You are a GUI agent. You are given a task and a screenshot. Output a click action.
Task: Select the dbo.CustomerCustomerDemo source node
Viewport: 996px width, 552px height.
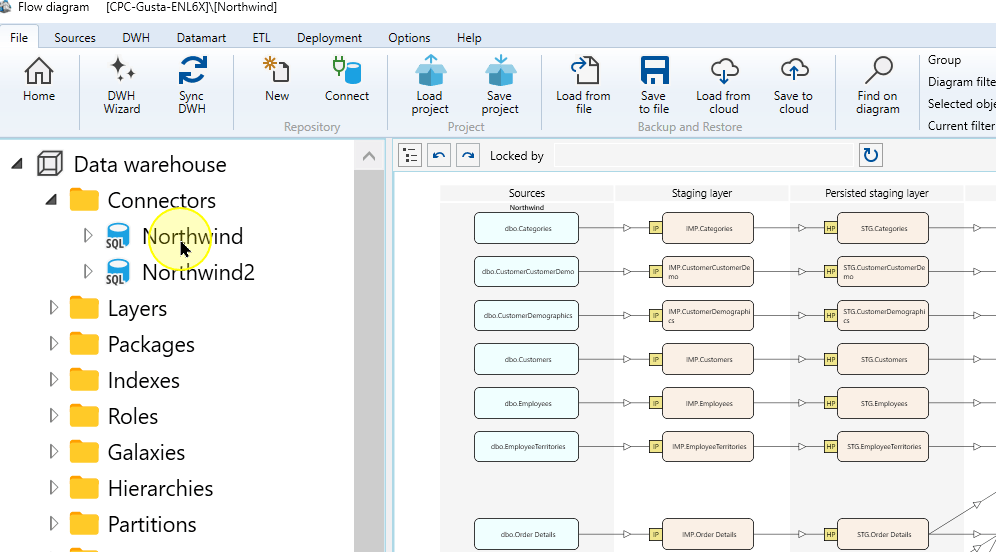pos(527,272)
